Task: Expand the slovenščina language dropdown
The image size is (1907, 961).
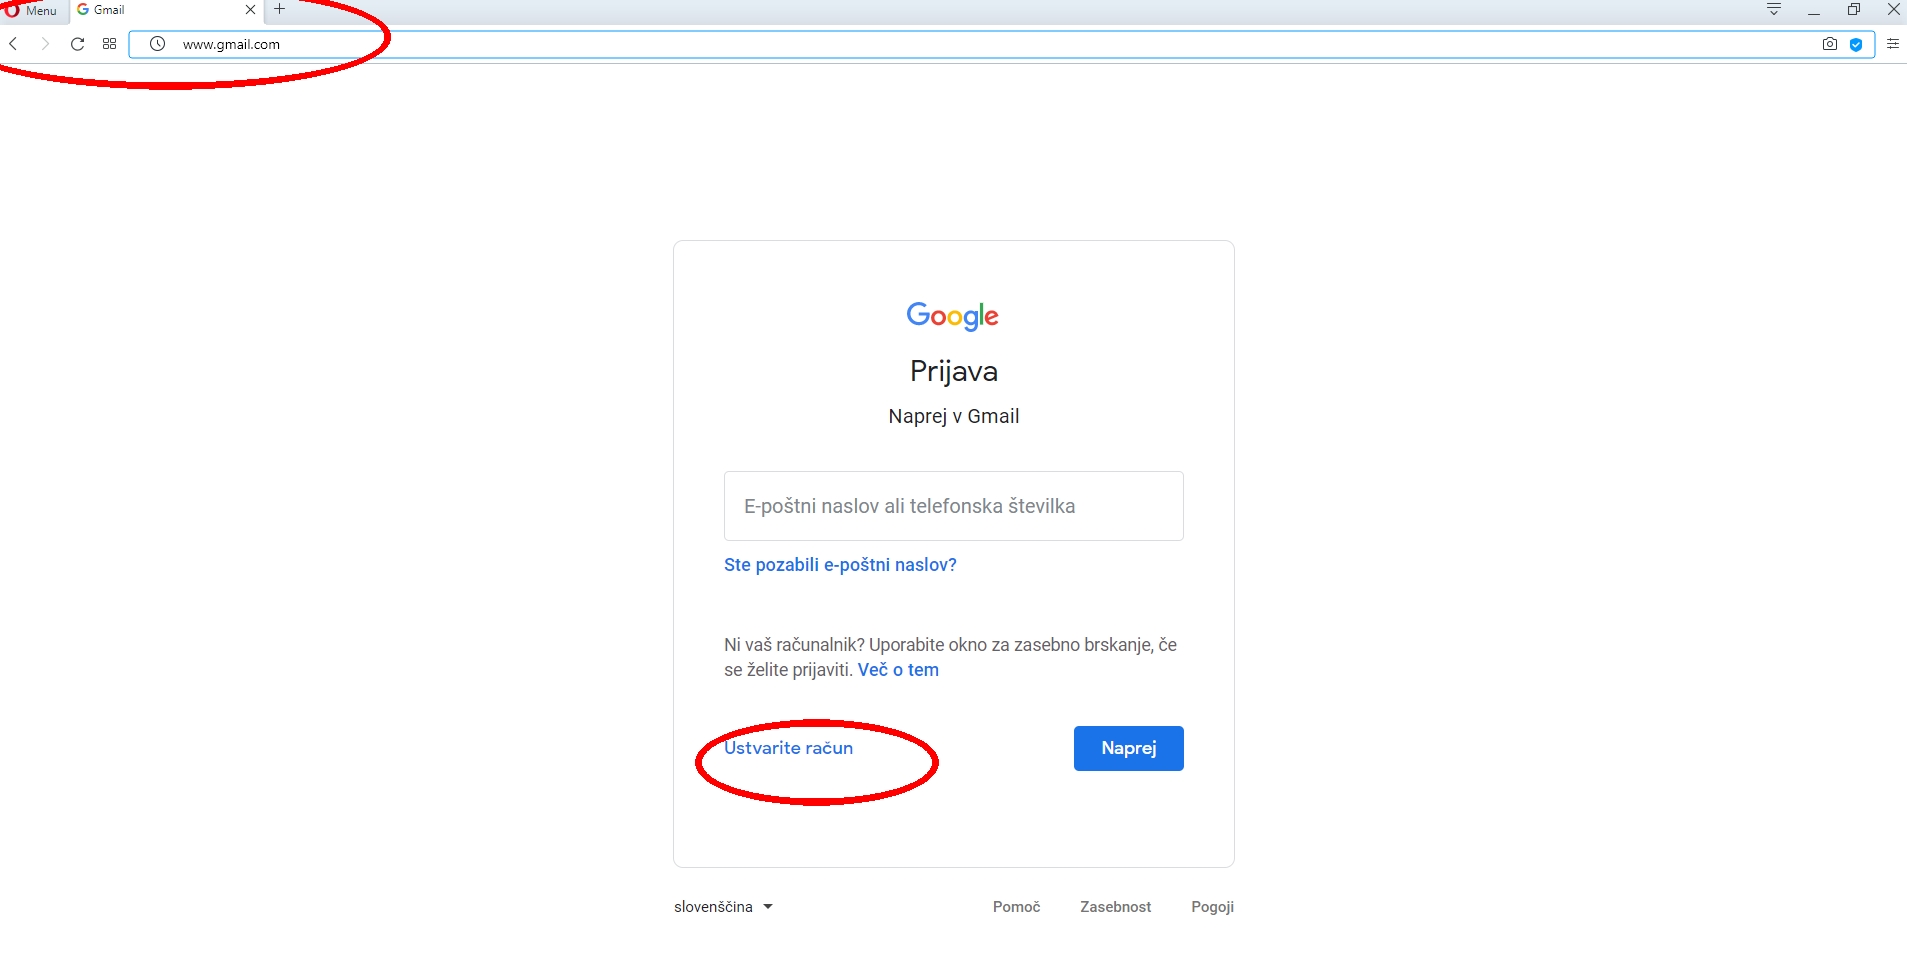Action: click(723, 907)
